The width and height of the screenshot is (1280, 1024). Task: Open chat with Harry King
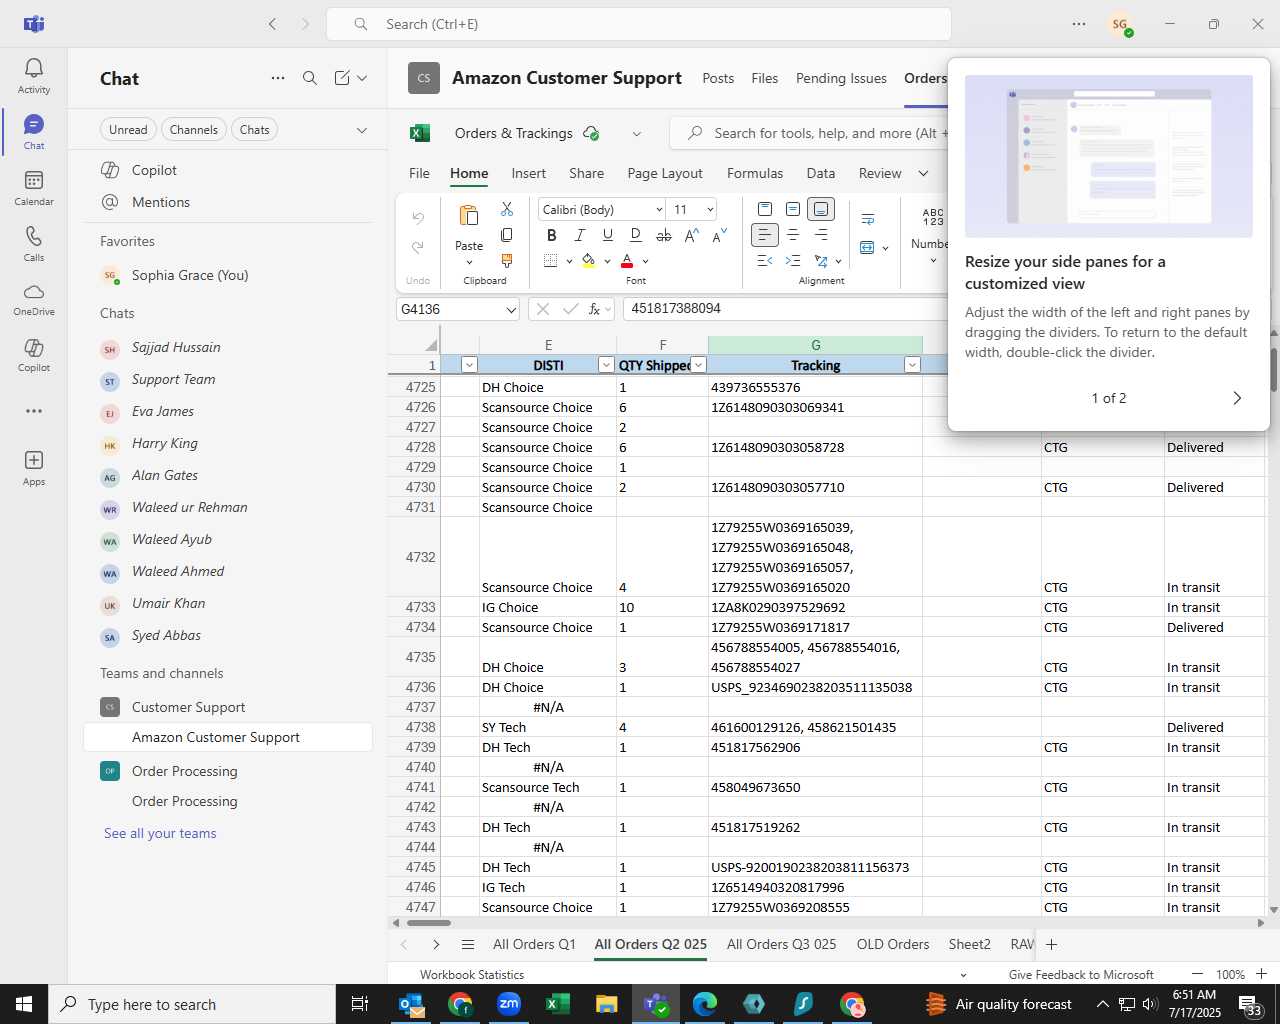228,443
